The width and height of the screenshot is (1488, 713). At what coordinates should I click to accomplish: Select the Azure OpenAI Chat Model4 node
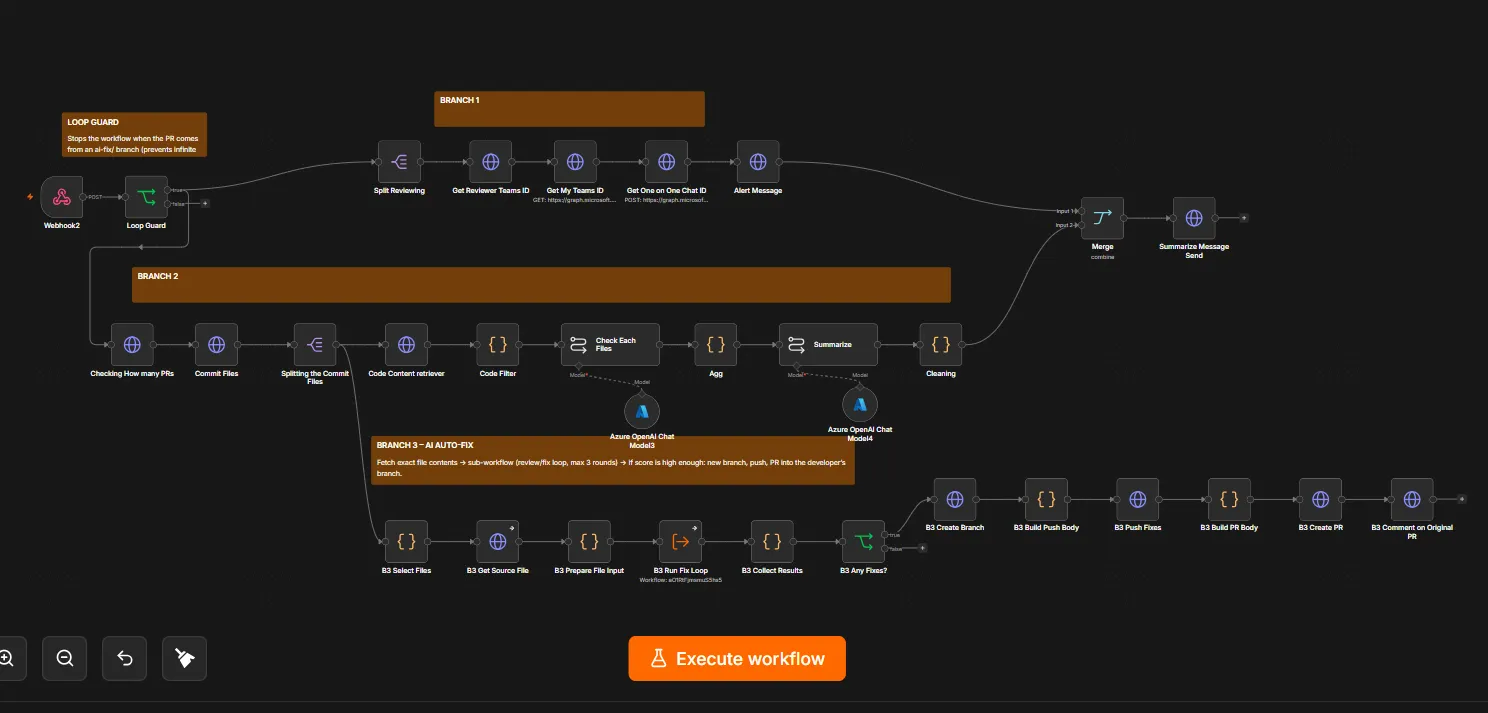pyautogui.click(x=860, y=404)
